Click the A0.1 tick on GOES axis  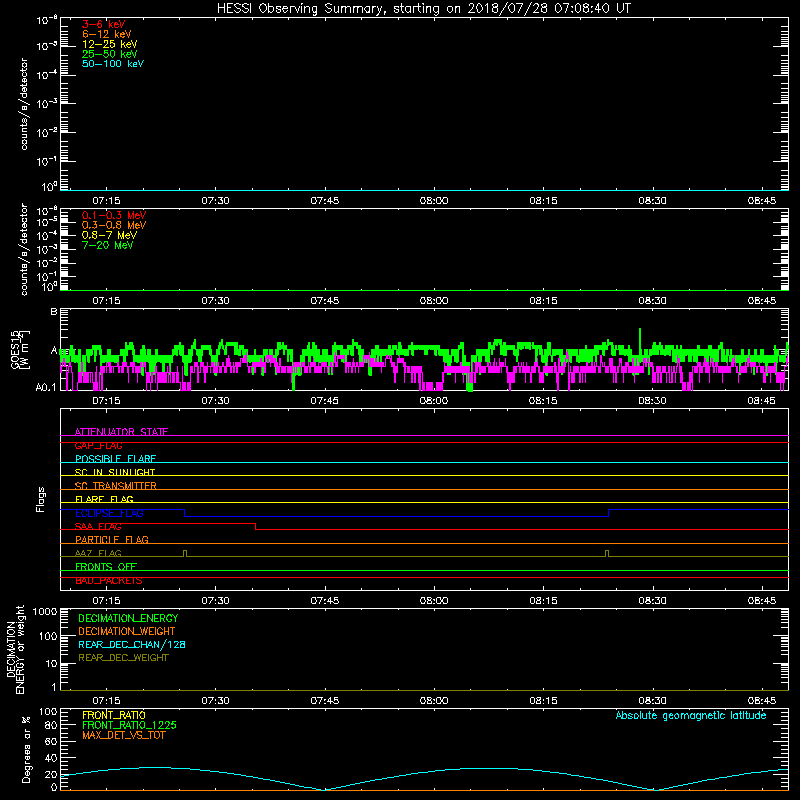coord(46,388)
